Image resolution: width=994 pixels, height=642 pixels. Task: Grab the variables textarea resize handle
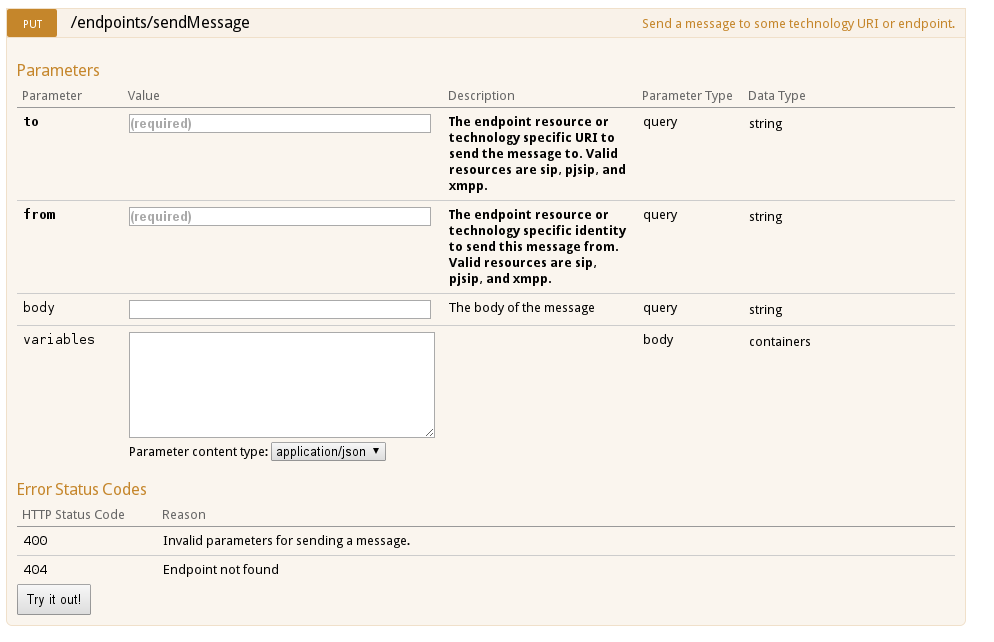click(x=430, y=433)
